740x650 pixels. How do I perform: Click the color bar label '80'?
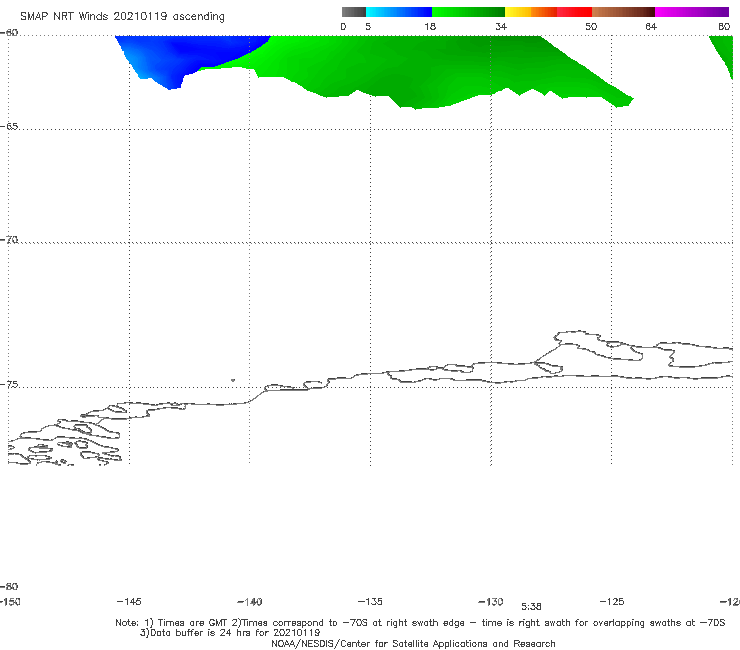pos(724,26)
